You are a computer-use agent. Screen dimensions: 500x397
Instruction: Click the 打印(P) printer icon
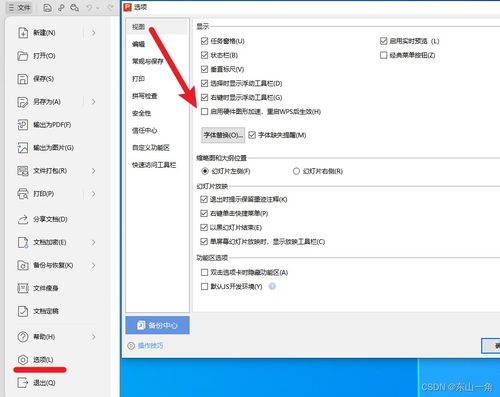pyautogui.click(x=23, y=194)
